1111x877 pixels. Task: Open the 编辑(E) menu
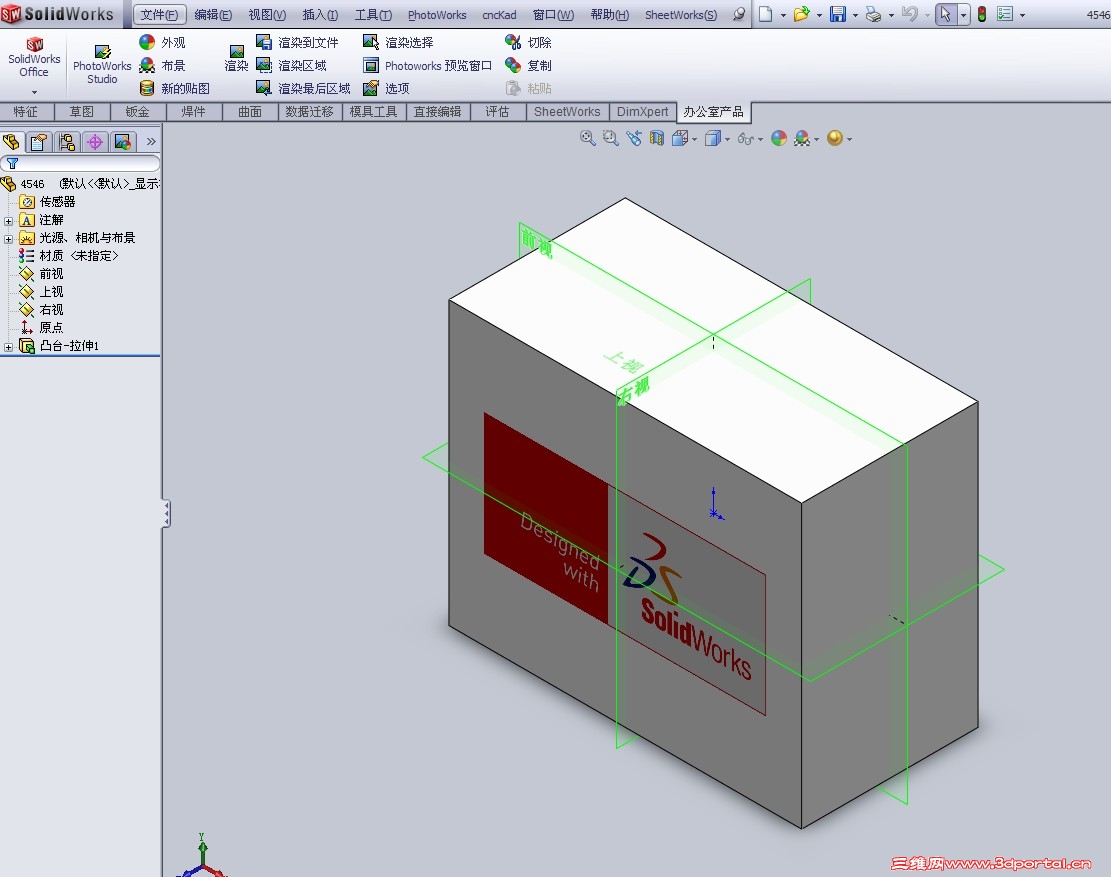[213, 14]
